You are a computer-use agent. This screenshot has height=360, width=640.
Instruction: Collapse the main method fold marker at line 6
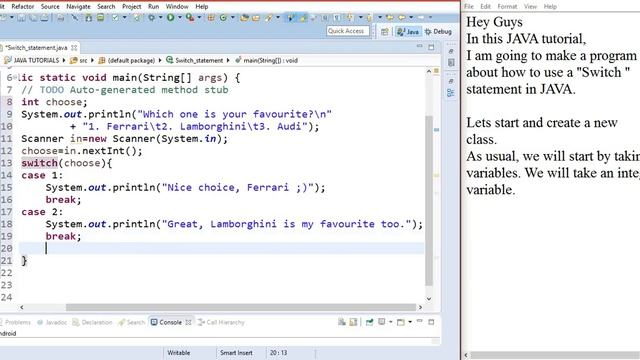[16, 77]
